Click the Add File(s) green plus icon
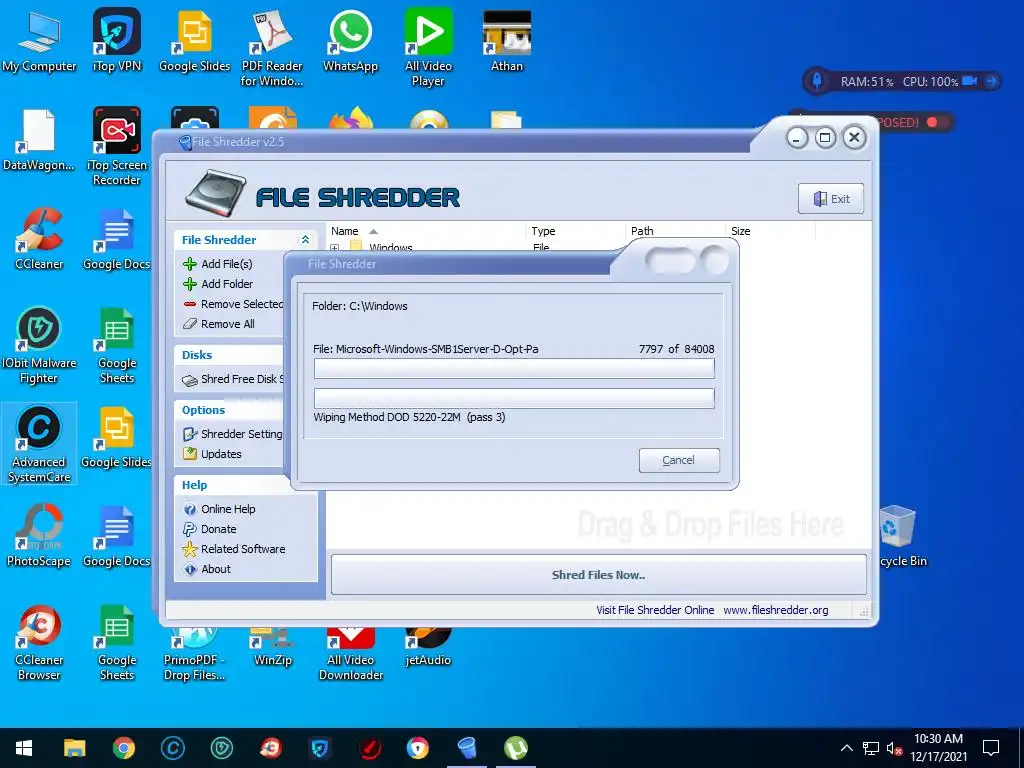Viewport: 1024px width, 768px height. pos(190,264)
